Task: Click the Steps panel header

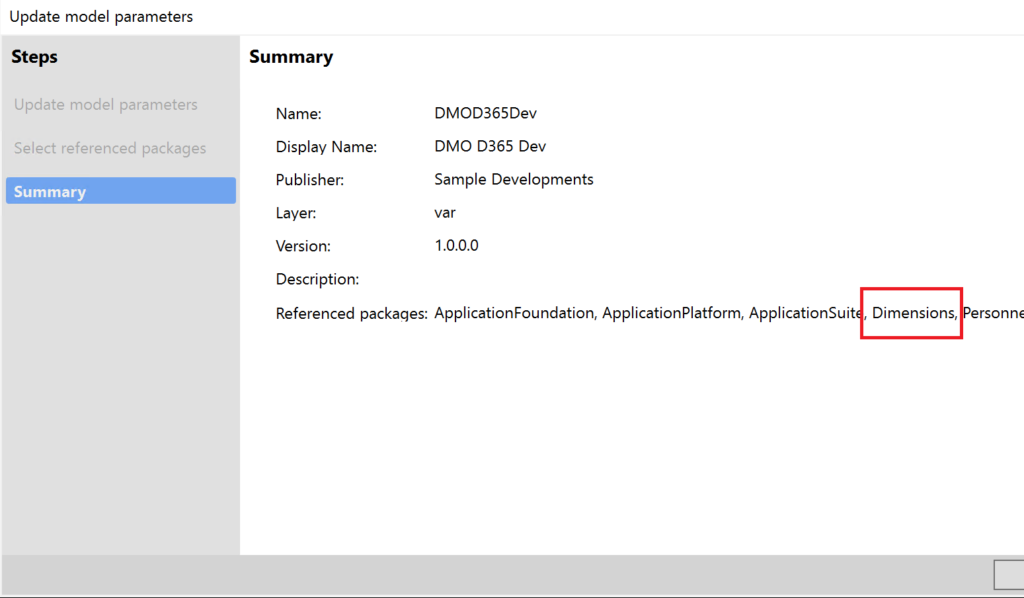Action: click(34, 57)
